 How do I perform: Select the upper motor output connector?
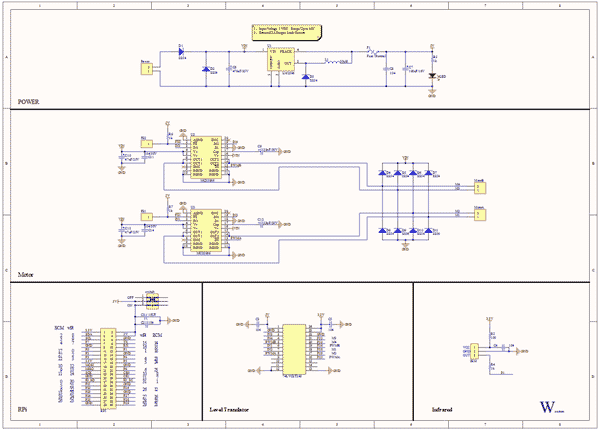click(479, 186)
